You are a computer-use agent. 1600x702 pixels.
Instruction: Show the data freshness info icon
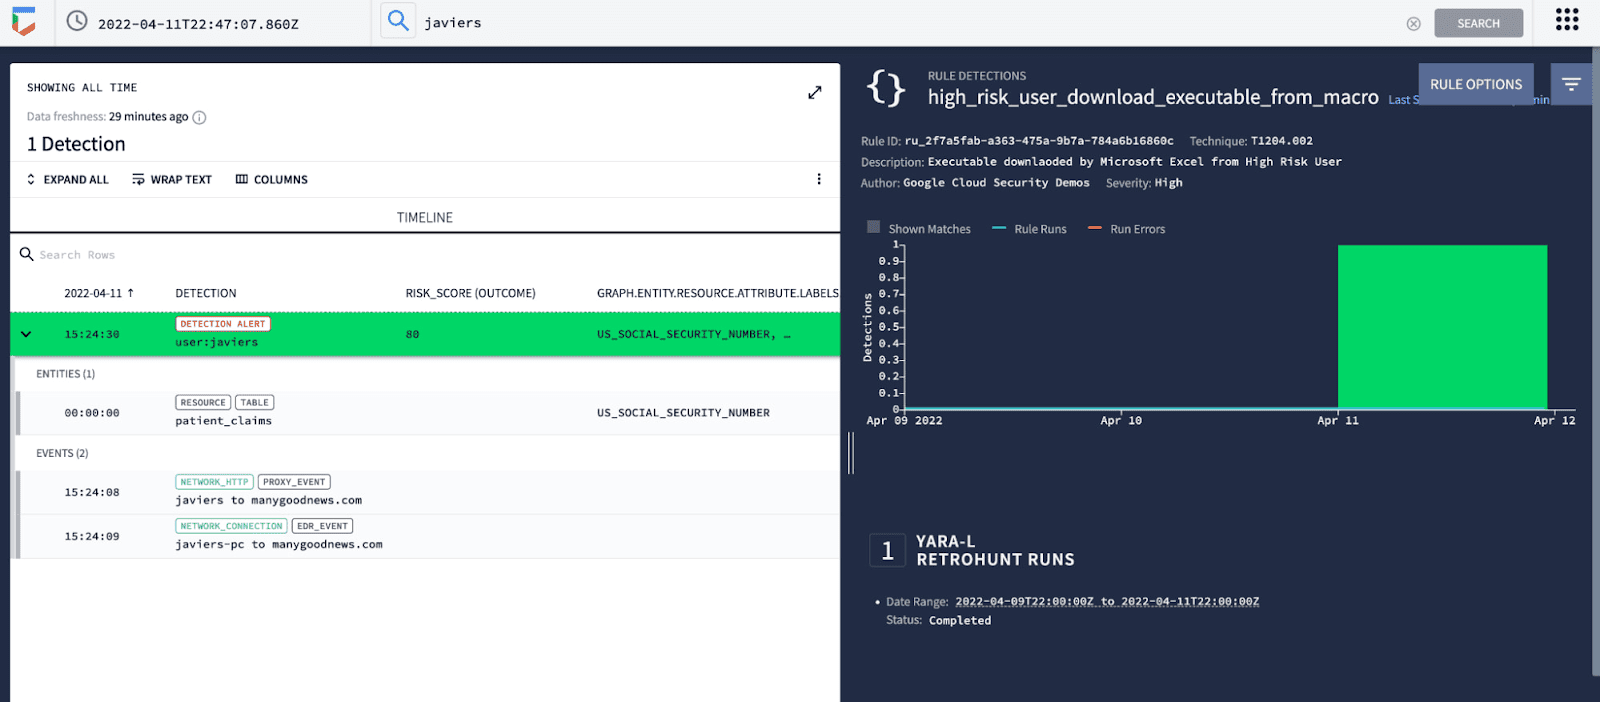199,117
